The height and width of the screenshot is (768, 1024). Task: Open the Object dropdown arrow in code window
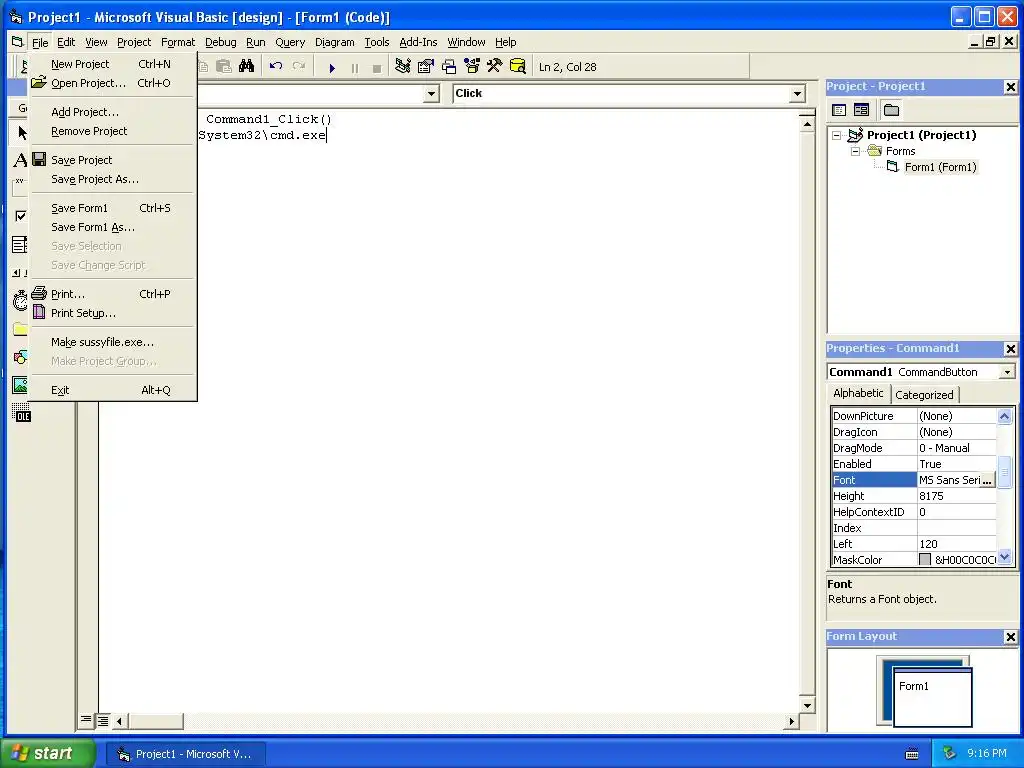pos(430,94)
